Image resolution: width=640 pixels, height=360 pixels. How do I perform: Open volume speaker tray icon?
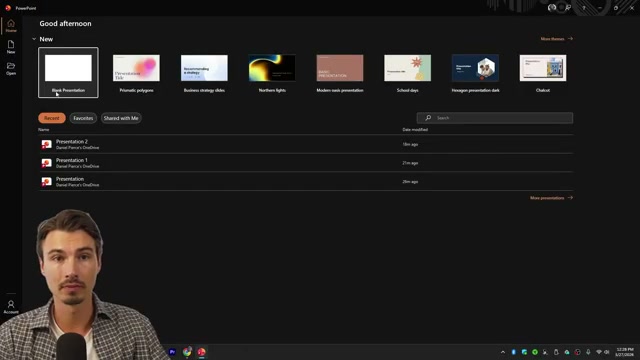(x=607, y=352)
